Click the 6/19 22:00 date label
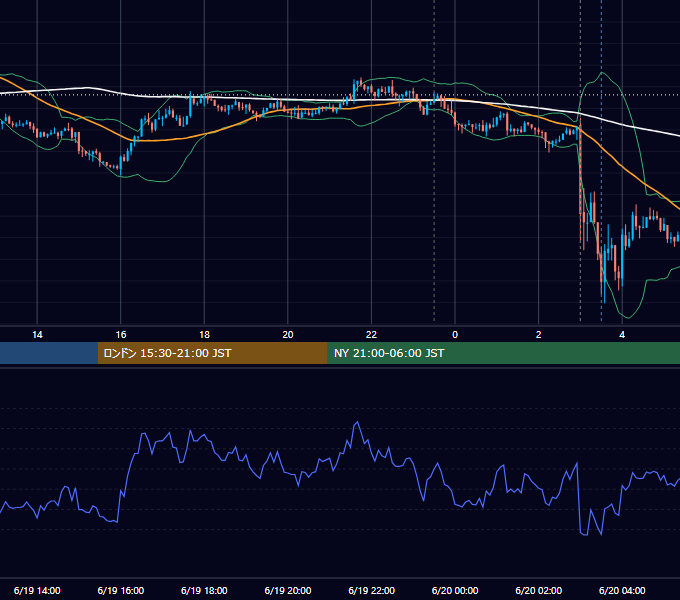 (372, 590)
